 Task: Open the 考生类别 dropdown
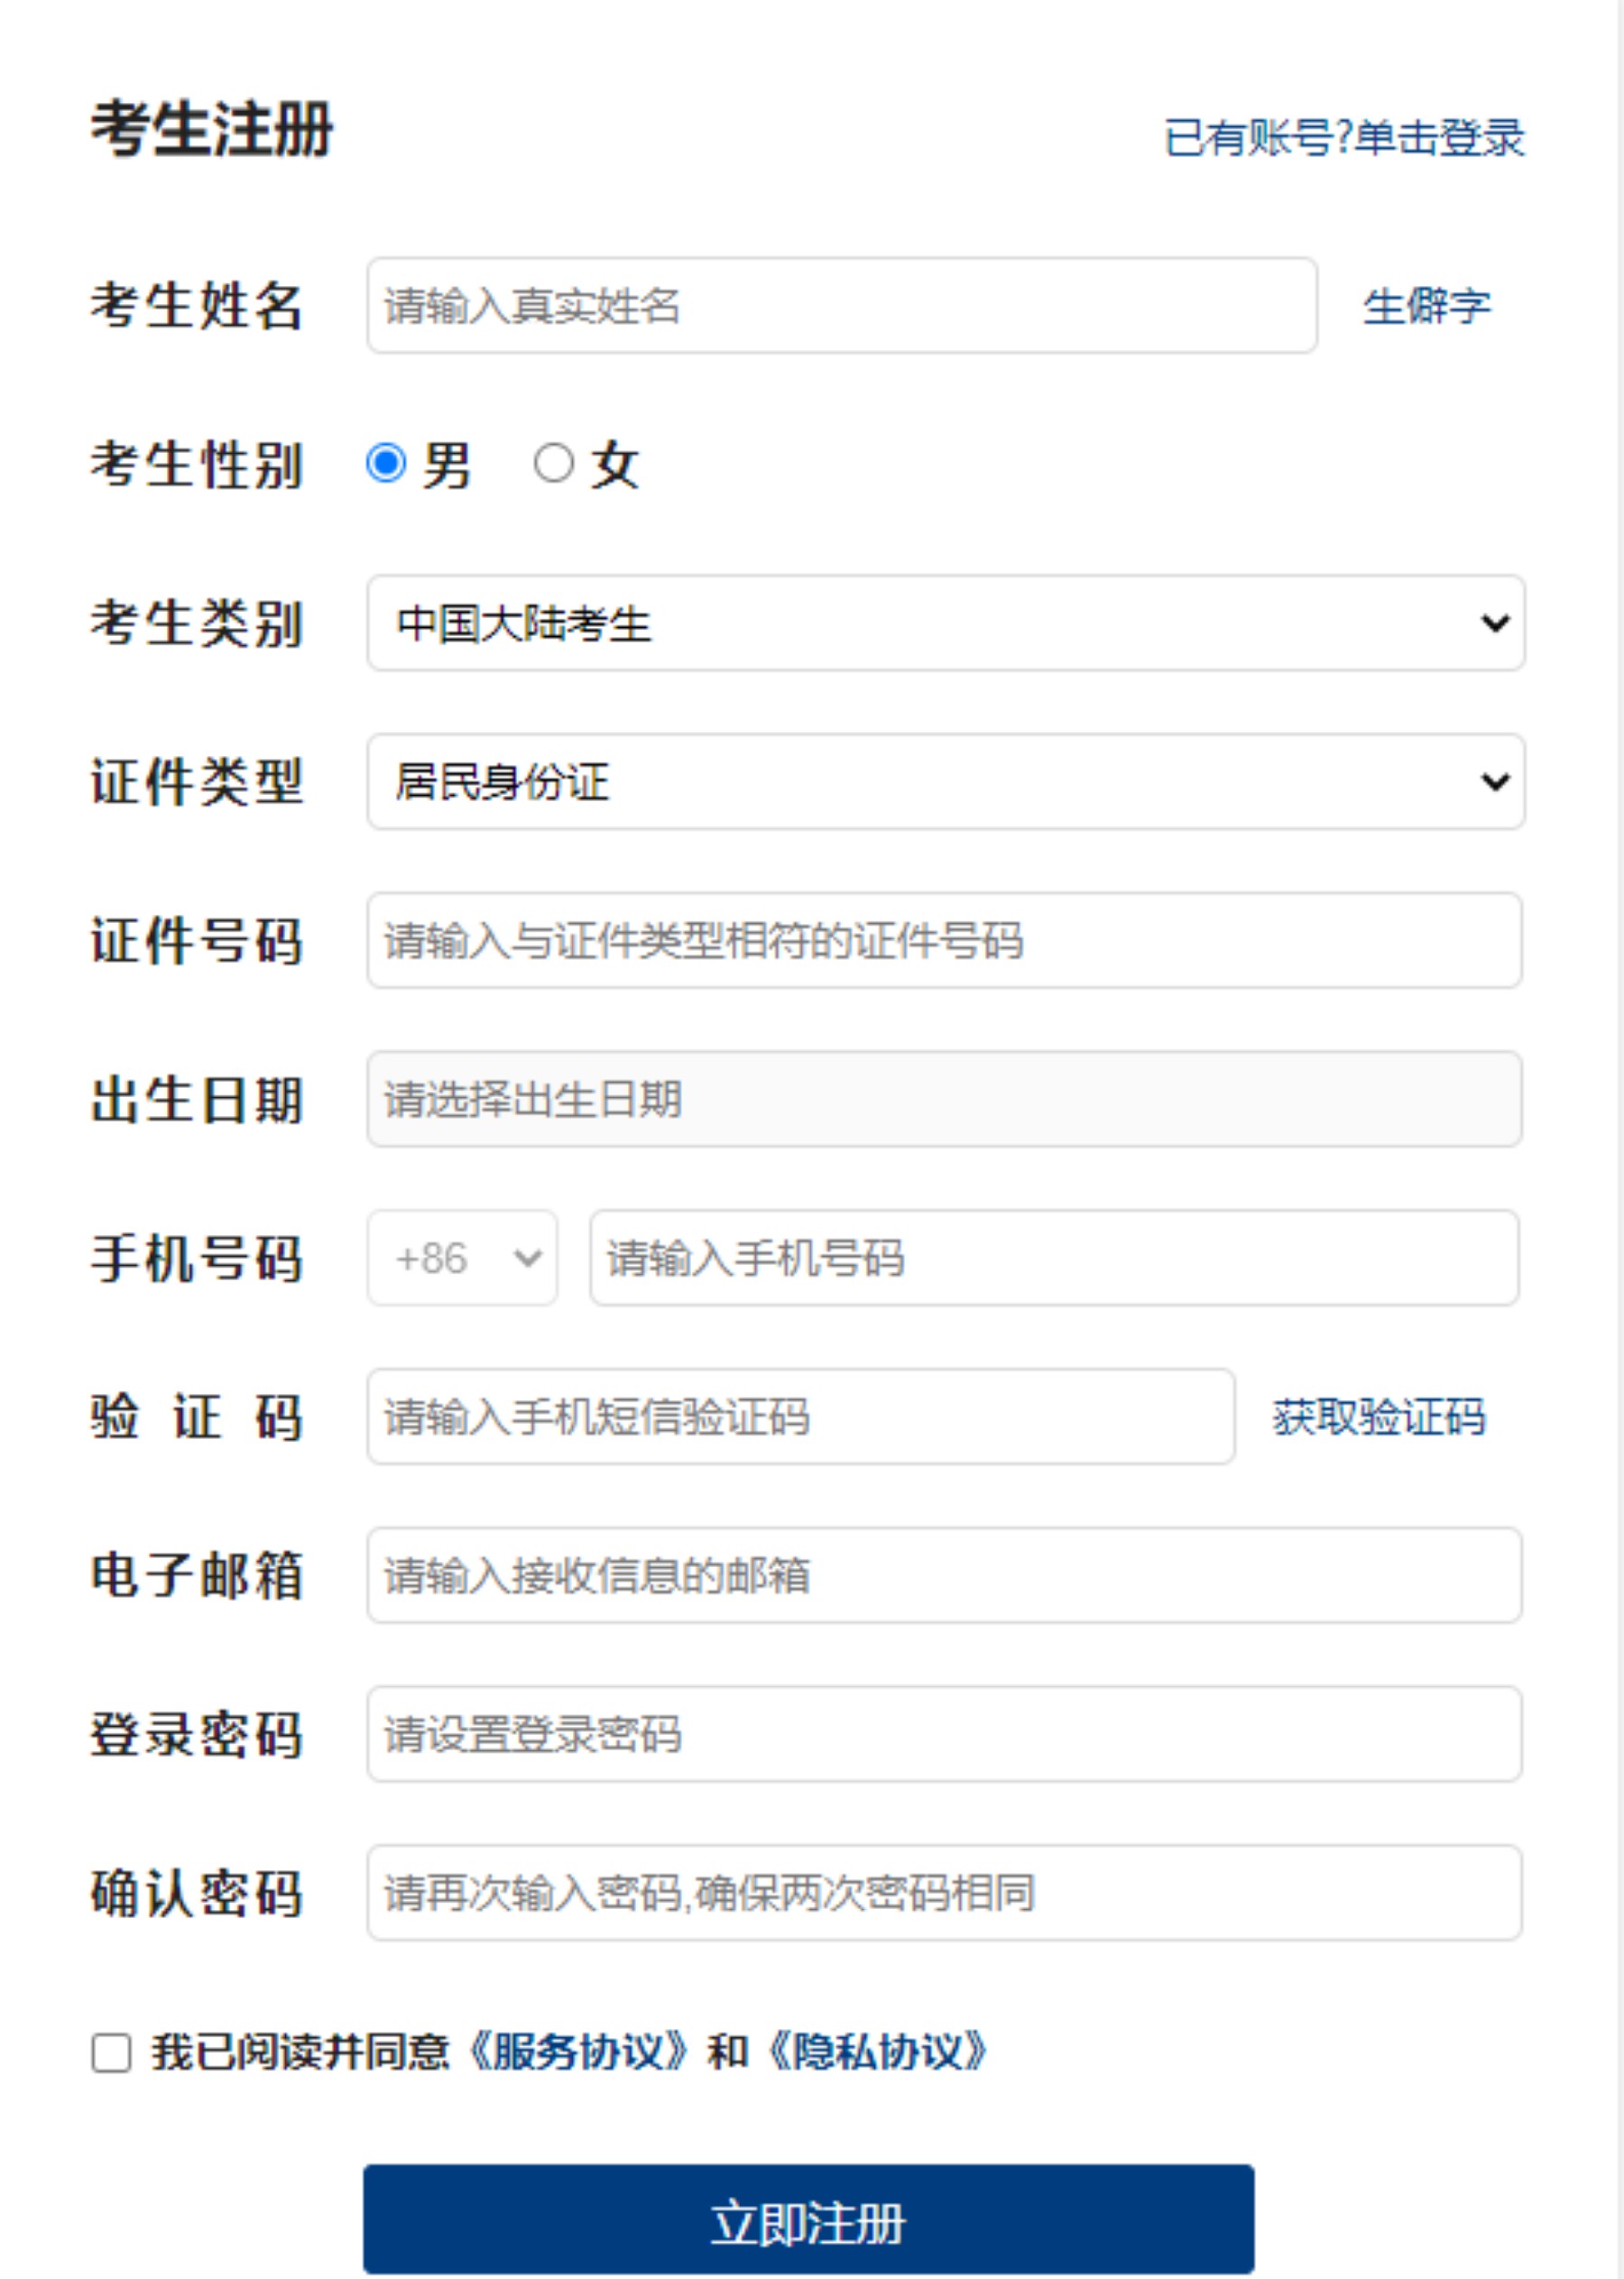[x=944, y=623]
